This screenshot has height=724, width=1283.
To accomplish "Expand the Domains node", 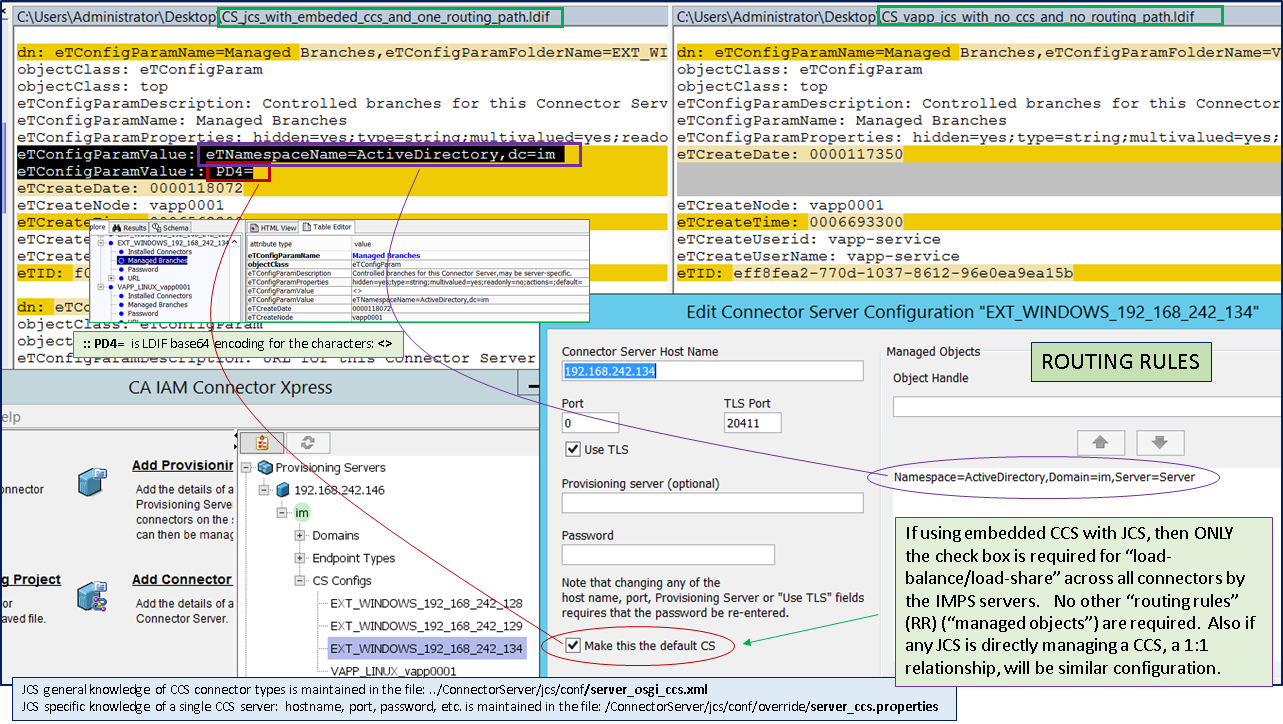I will click(x=300, y=535).
